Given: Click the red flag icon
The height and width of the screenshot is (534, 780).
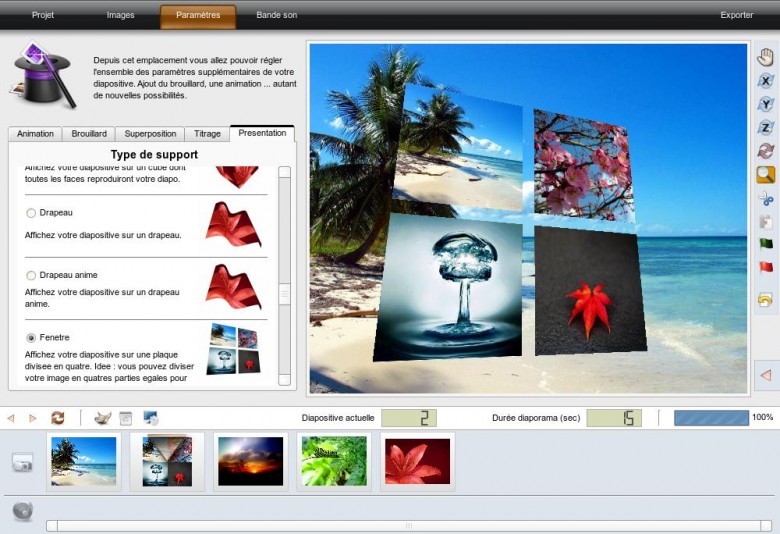Looking at the screenshot, I should coord(766,267).
